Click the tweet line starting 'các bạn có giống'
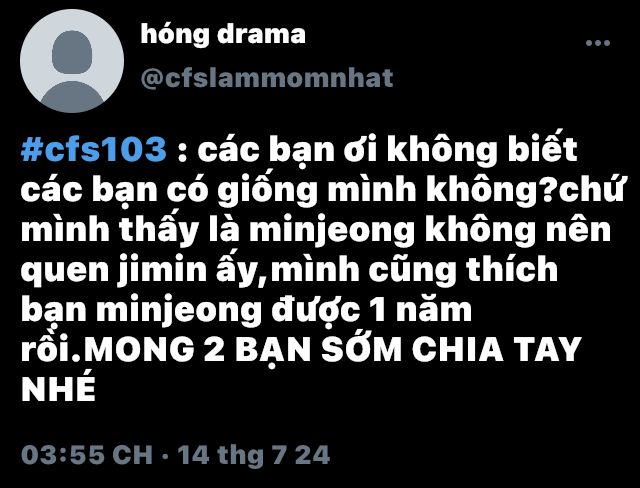Screen dimensions: 640x488 click(x=322, y=190)
